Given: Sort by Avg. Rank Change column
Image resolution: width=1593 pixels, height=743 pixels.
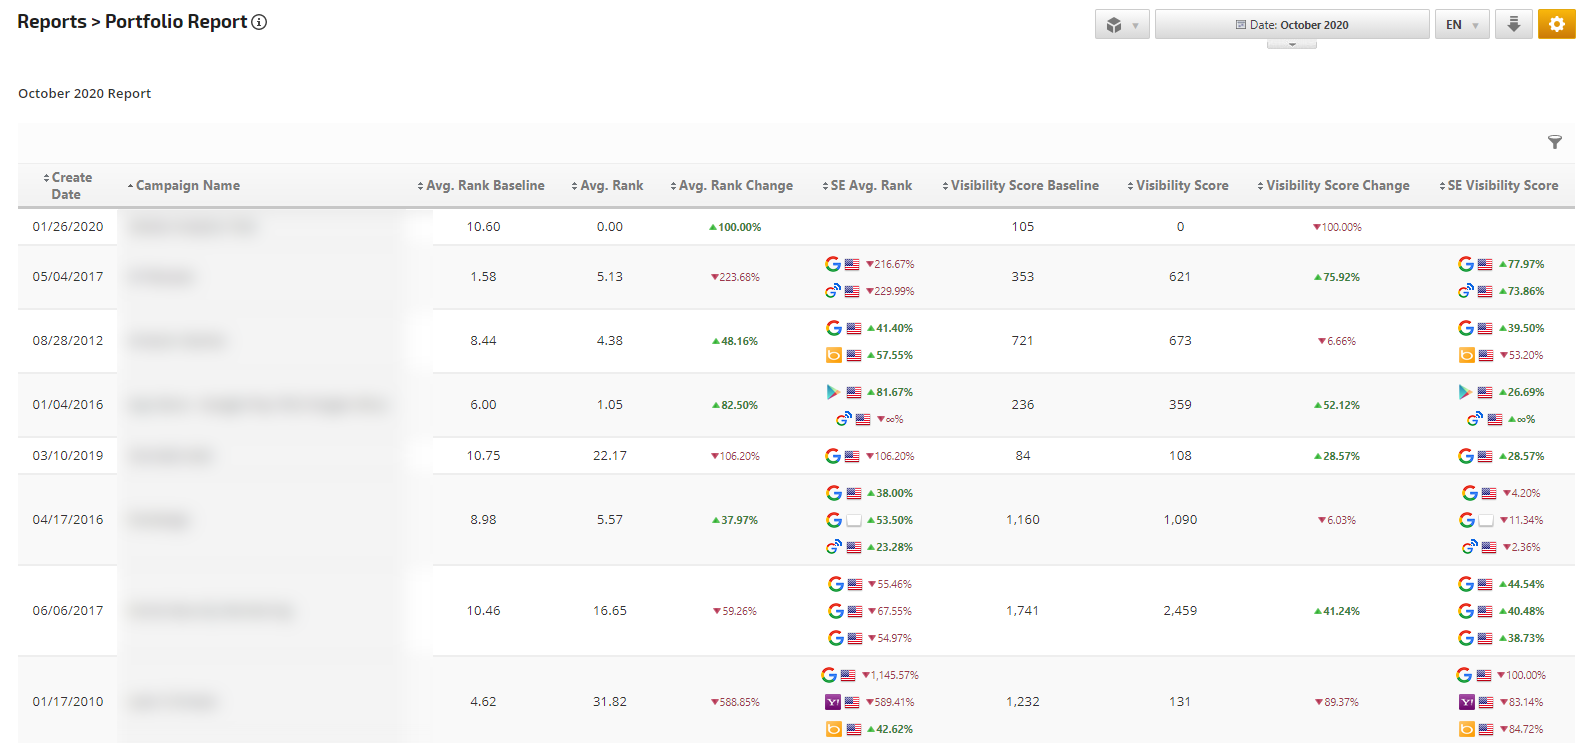Looking at the screenshot, I should pyautogui.click(x=734, y=186).
